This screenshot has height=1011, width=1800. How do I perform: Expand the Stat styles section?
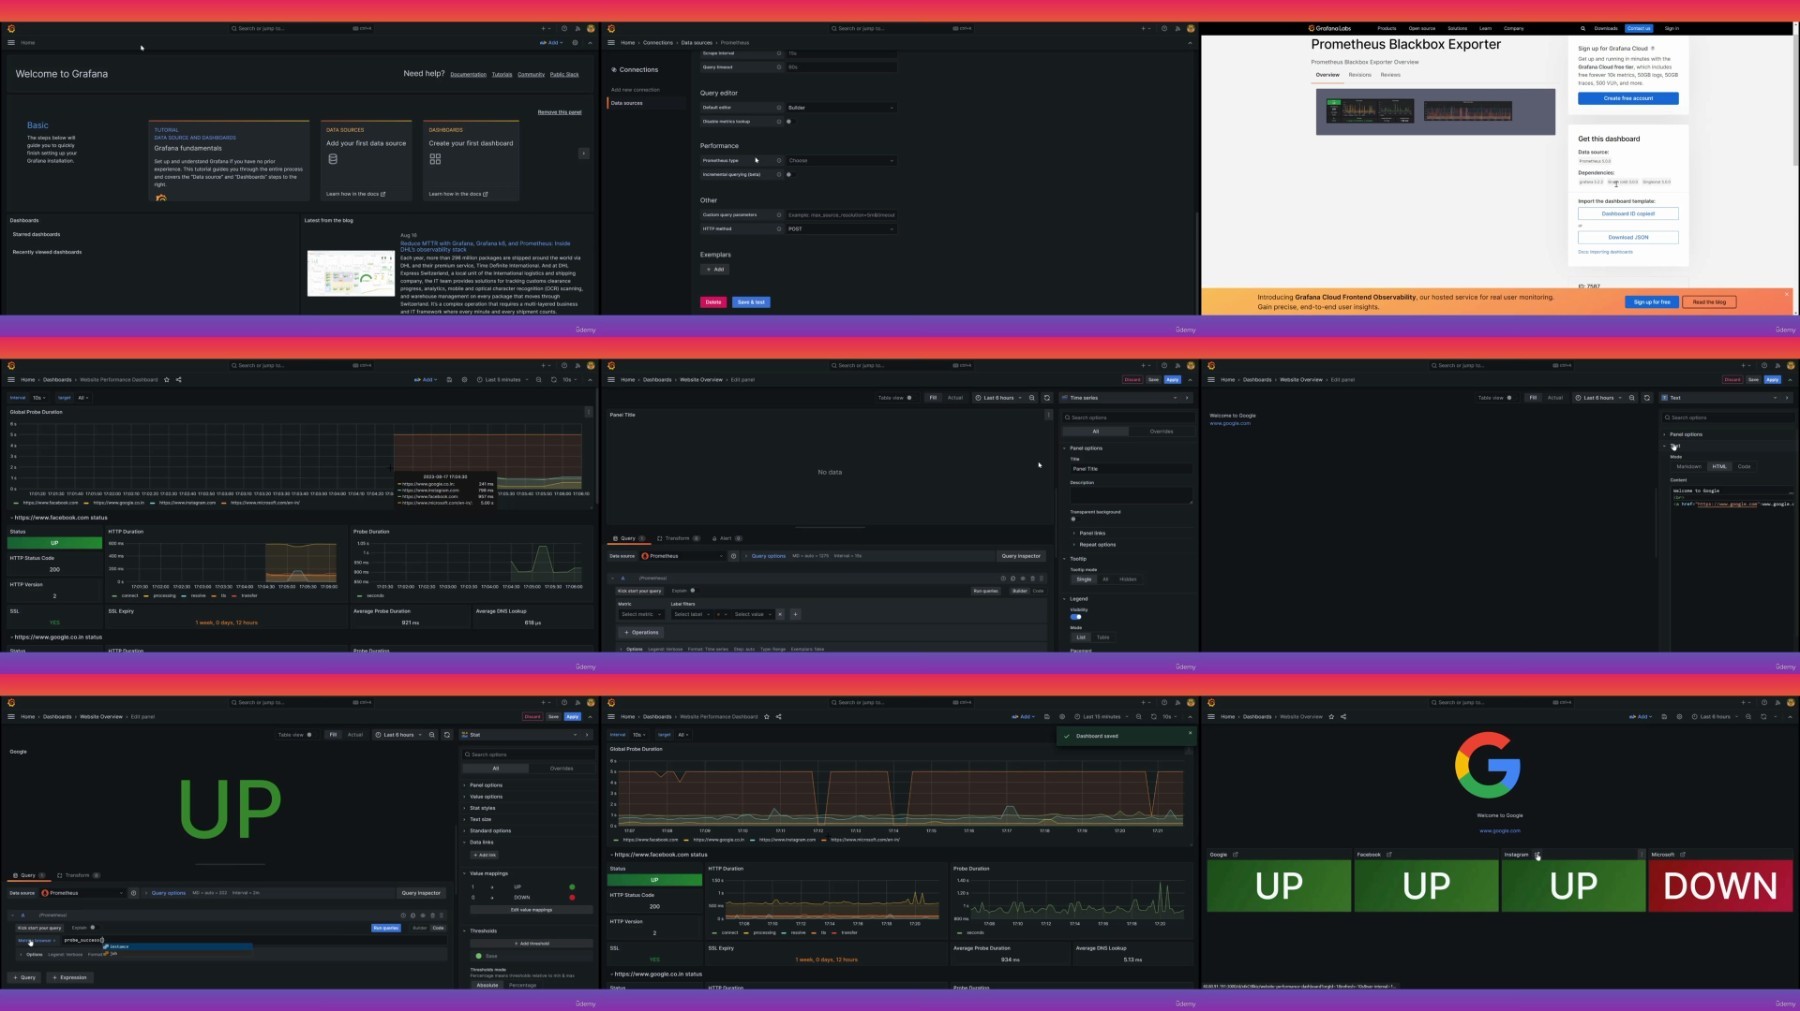click(x=483, y=808)
